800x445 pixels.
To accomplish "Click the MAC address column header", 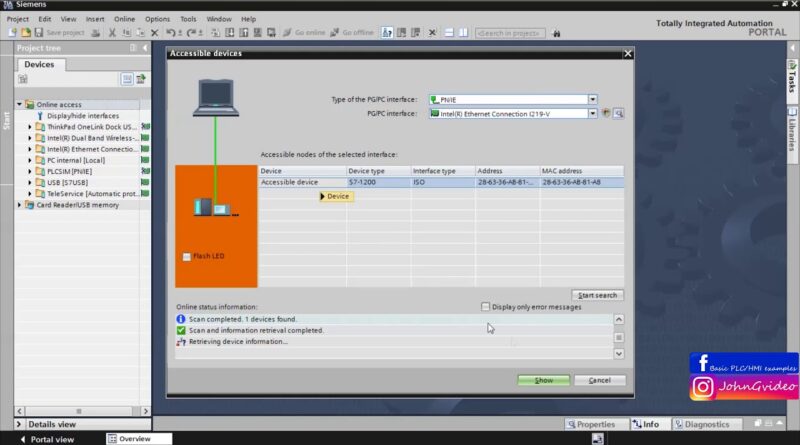I will tap(582, 171).
